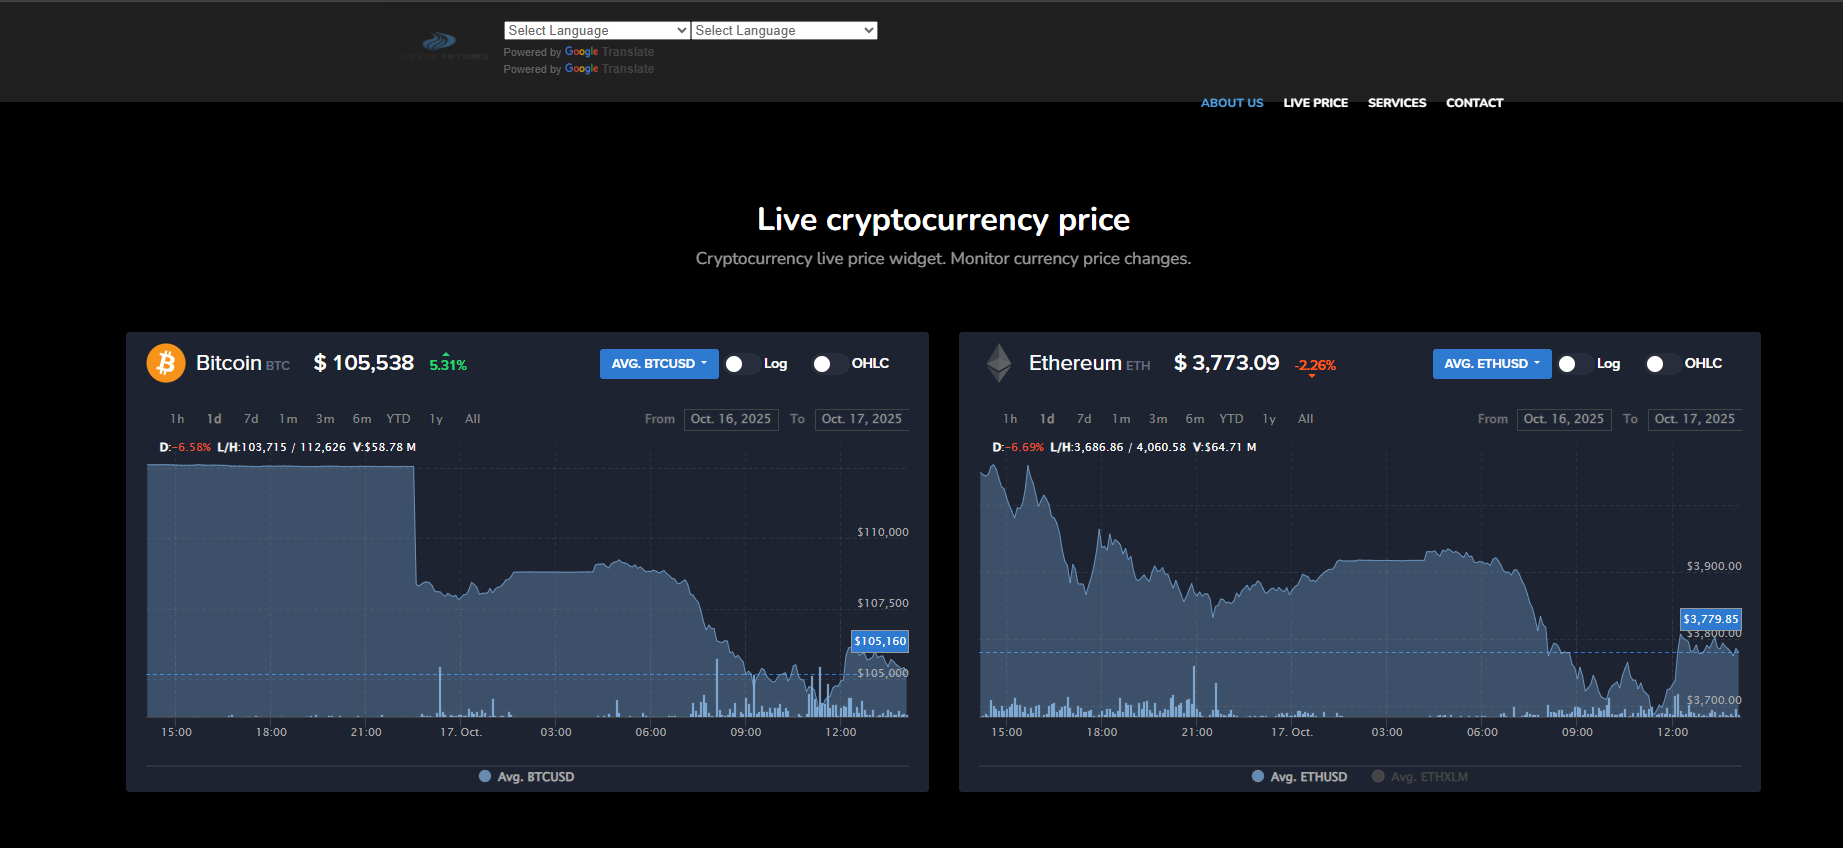
Task: Enable Log scale on Bitcoin chart
Action: tap(741, 364)
